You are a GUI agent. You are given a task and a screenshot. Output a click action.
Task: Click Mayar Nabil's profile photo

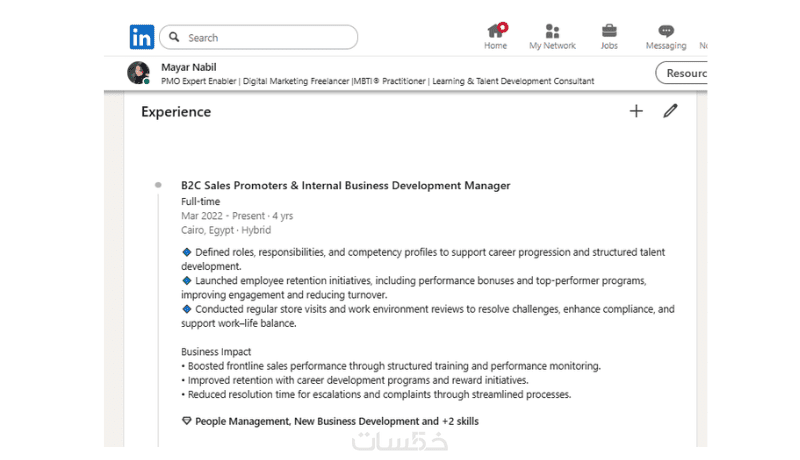pyautogui.click(x=139, y=73)
